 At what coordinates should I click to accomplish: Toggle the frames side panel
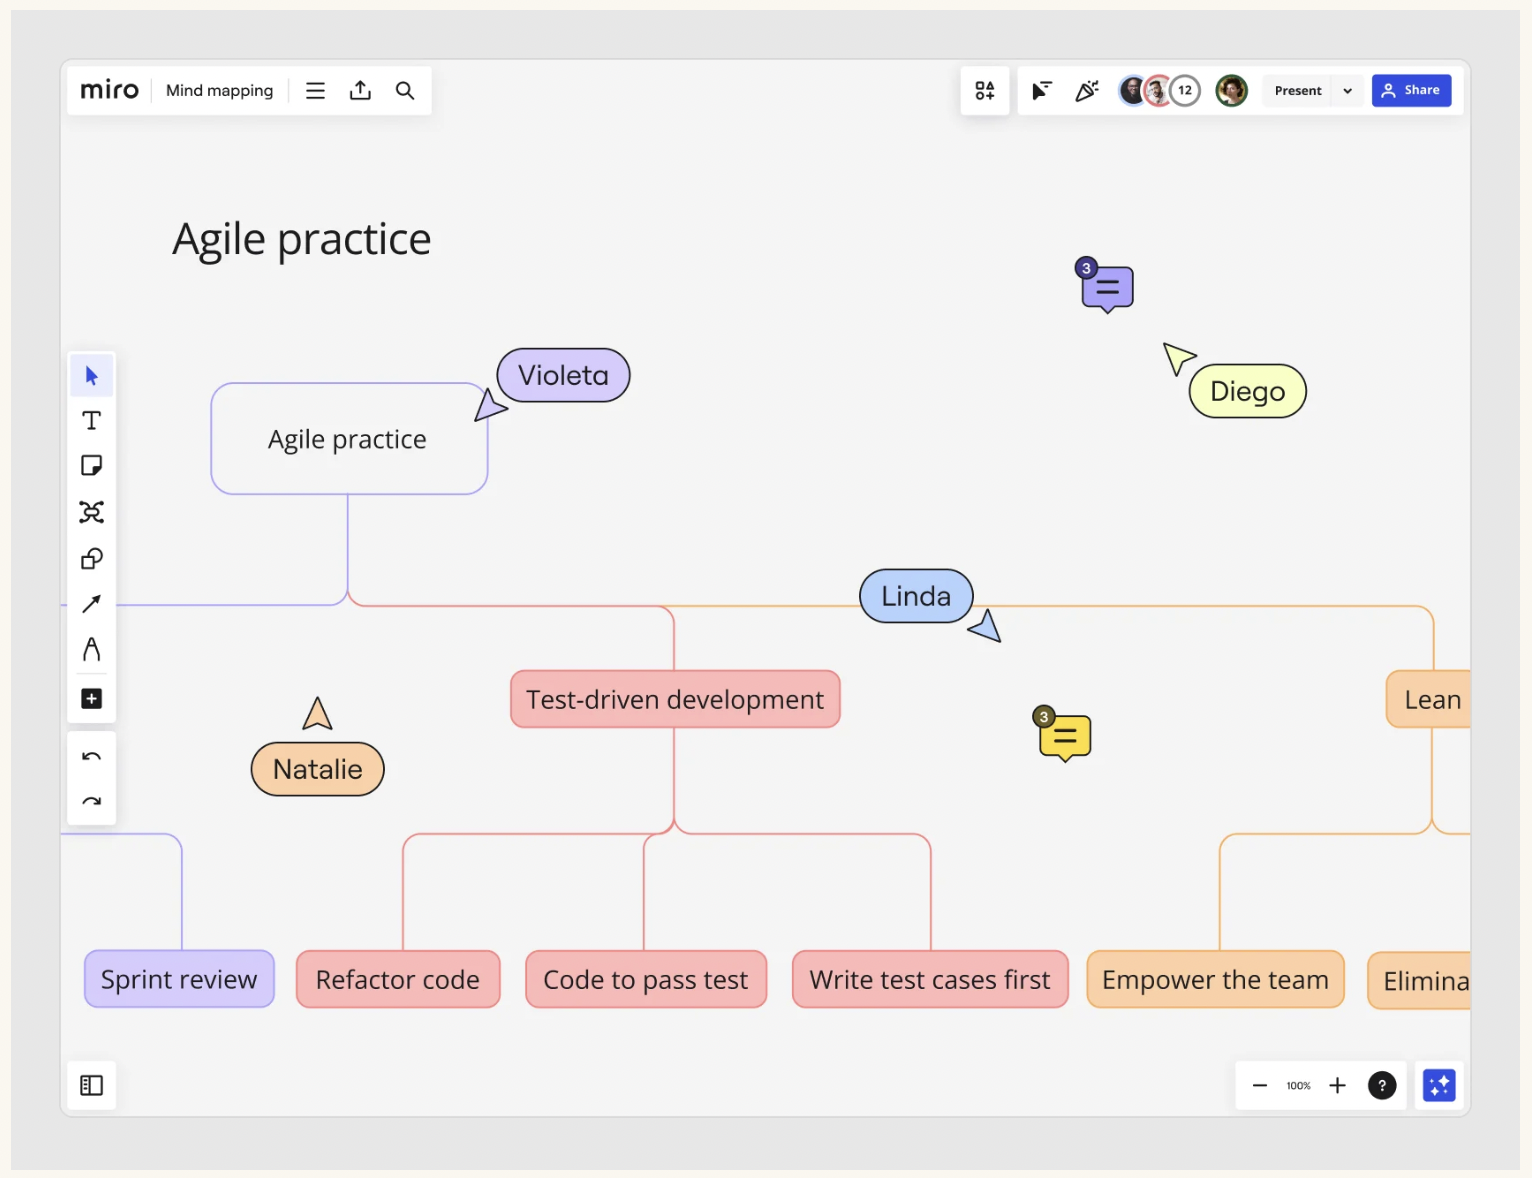[x=92, y=1085]
